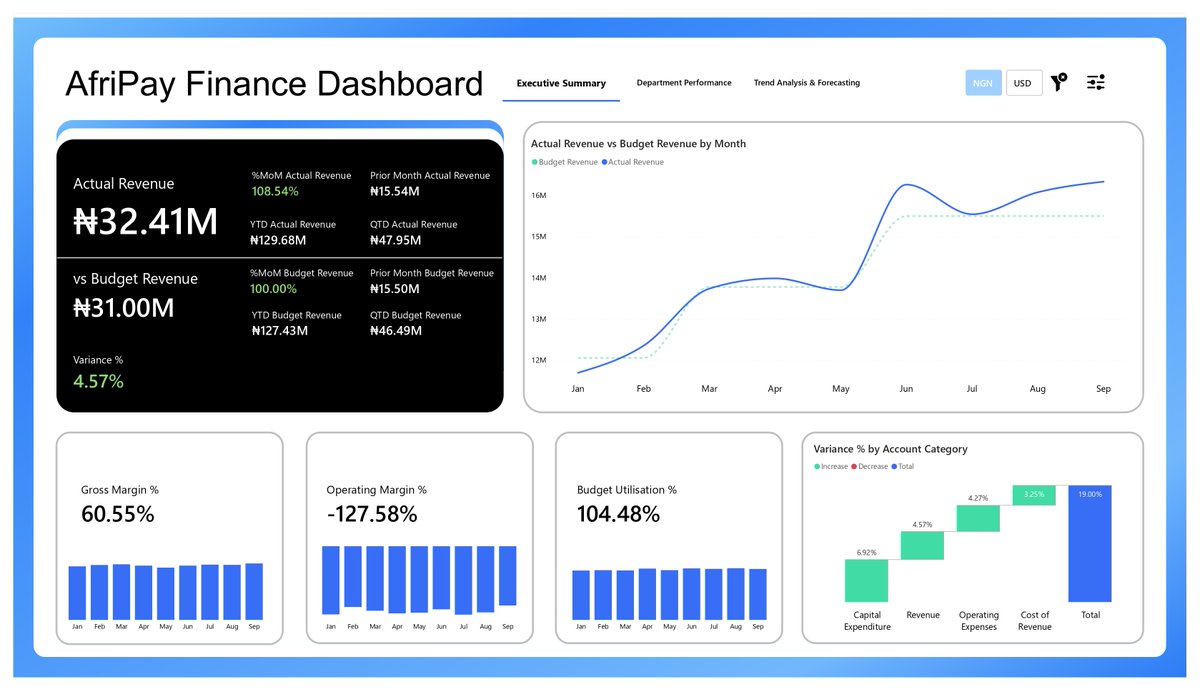
Task: Select the Total 19.00% bar
Action: (1090, 543)
